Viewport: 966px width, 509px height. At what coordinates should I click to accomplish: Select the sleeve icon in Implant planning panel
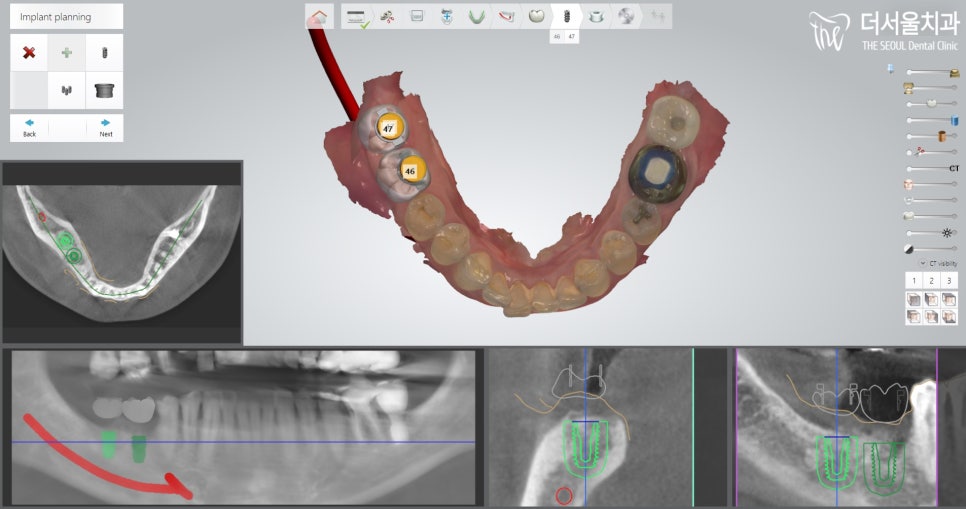point(105,90)
